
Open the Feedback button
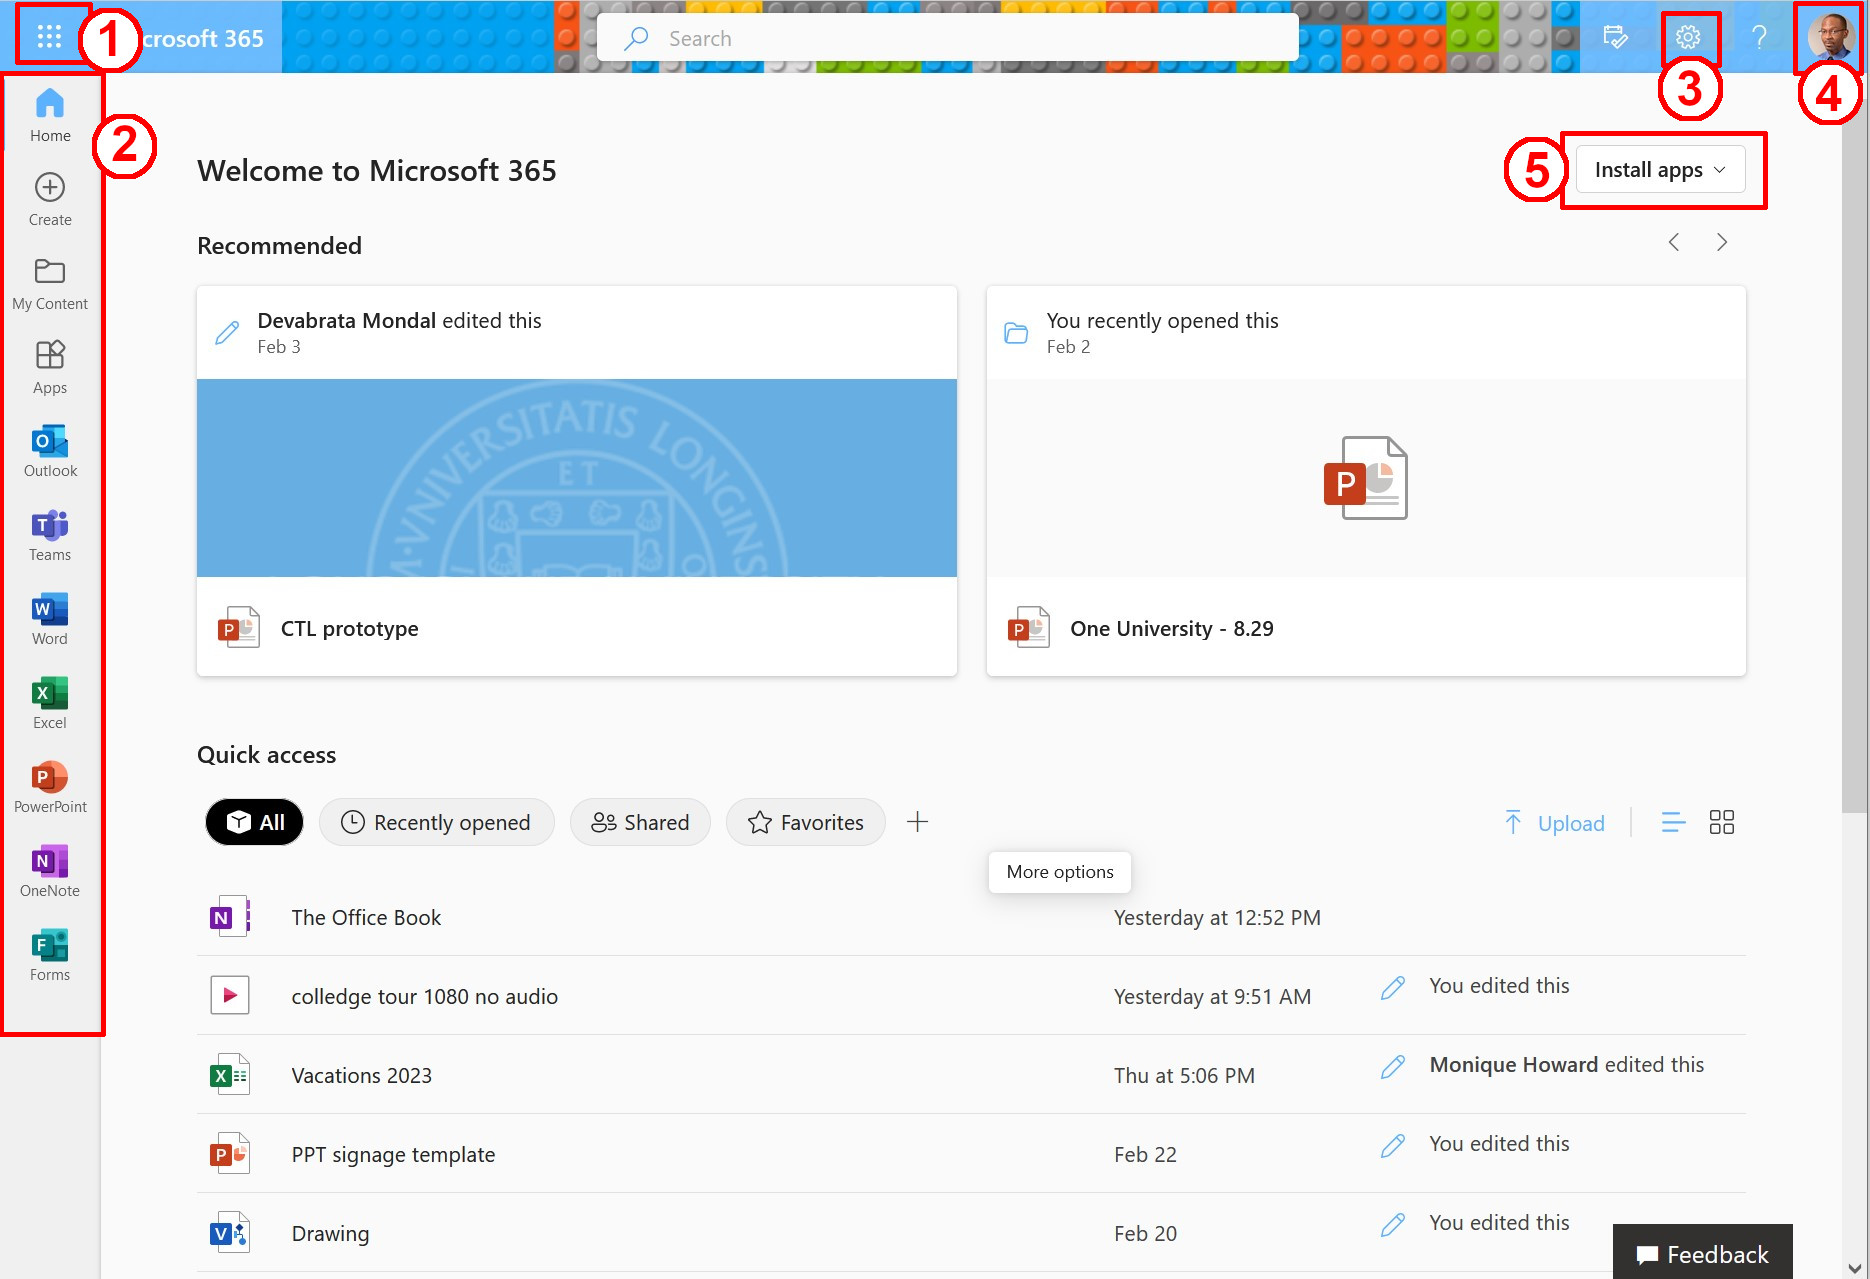click(1702, 1254)
